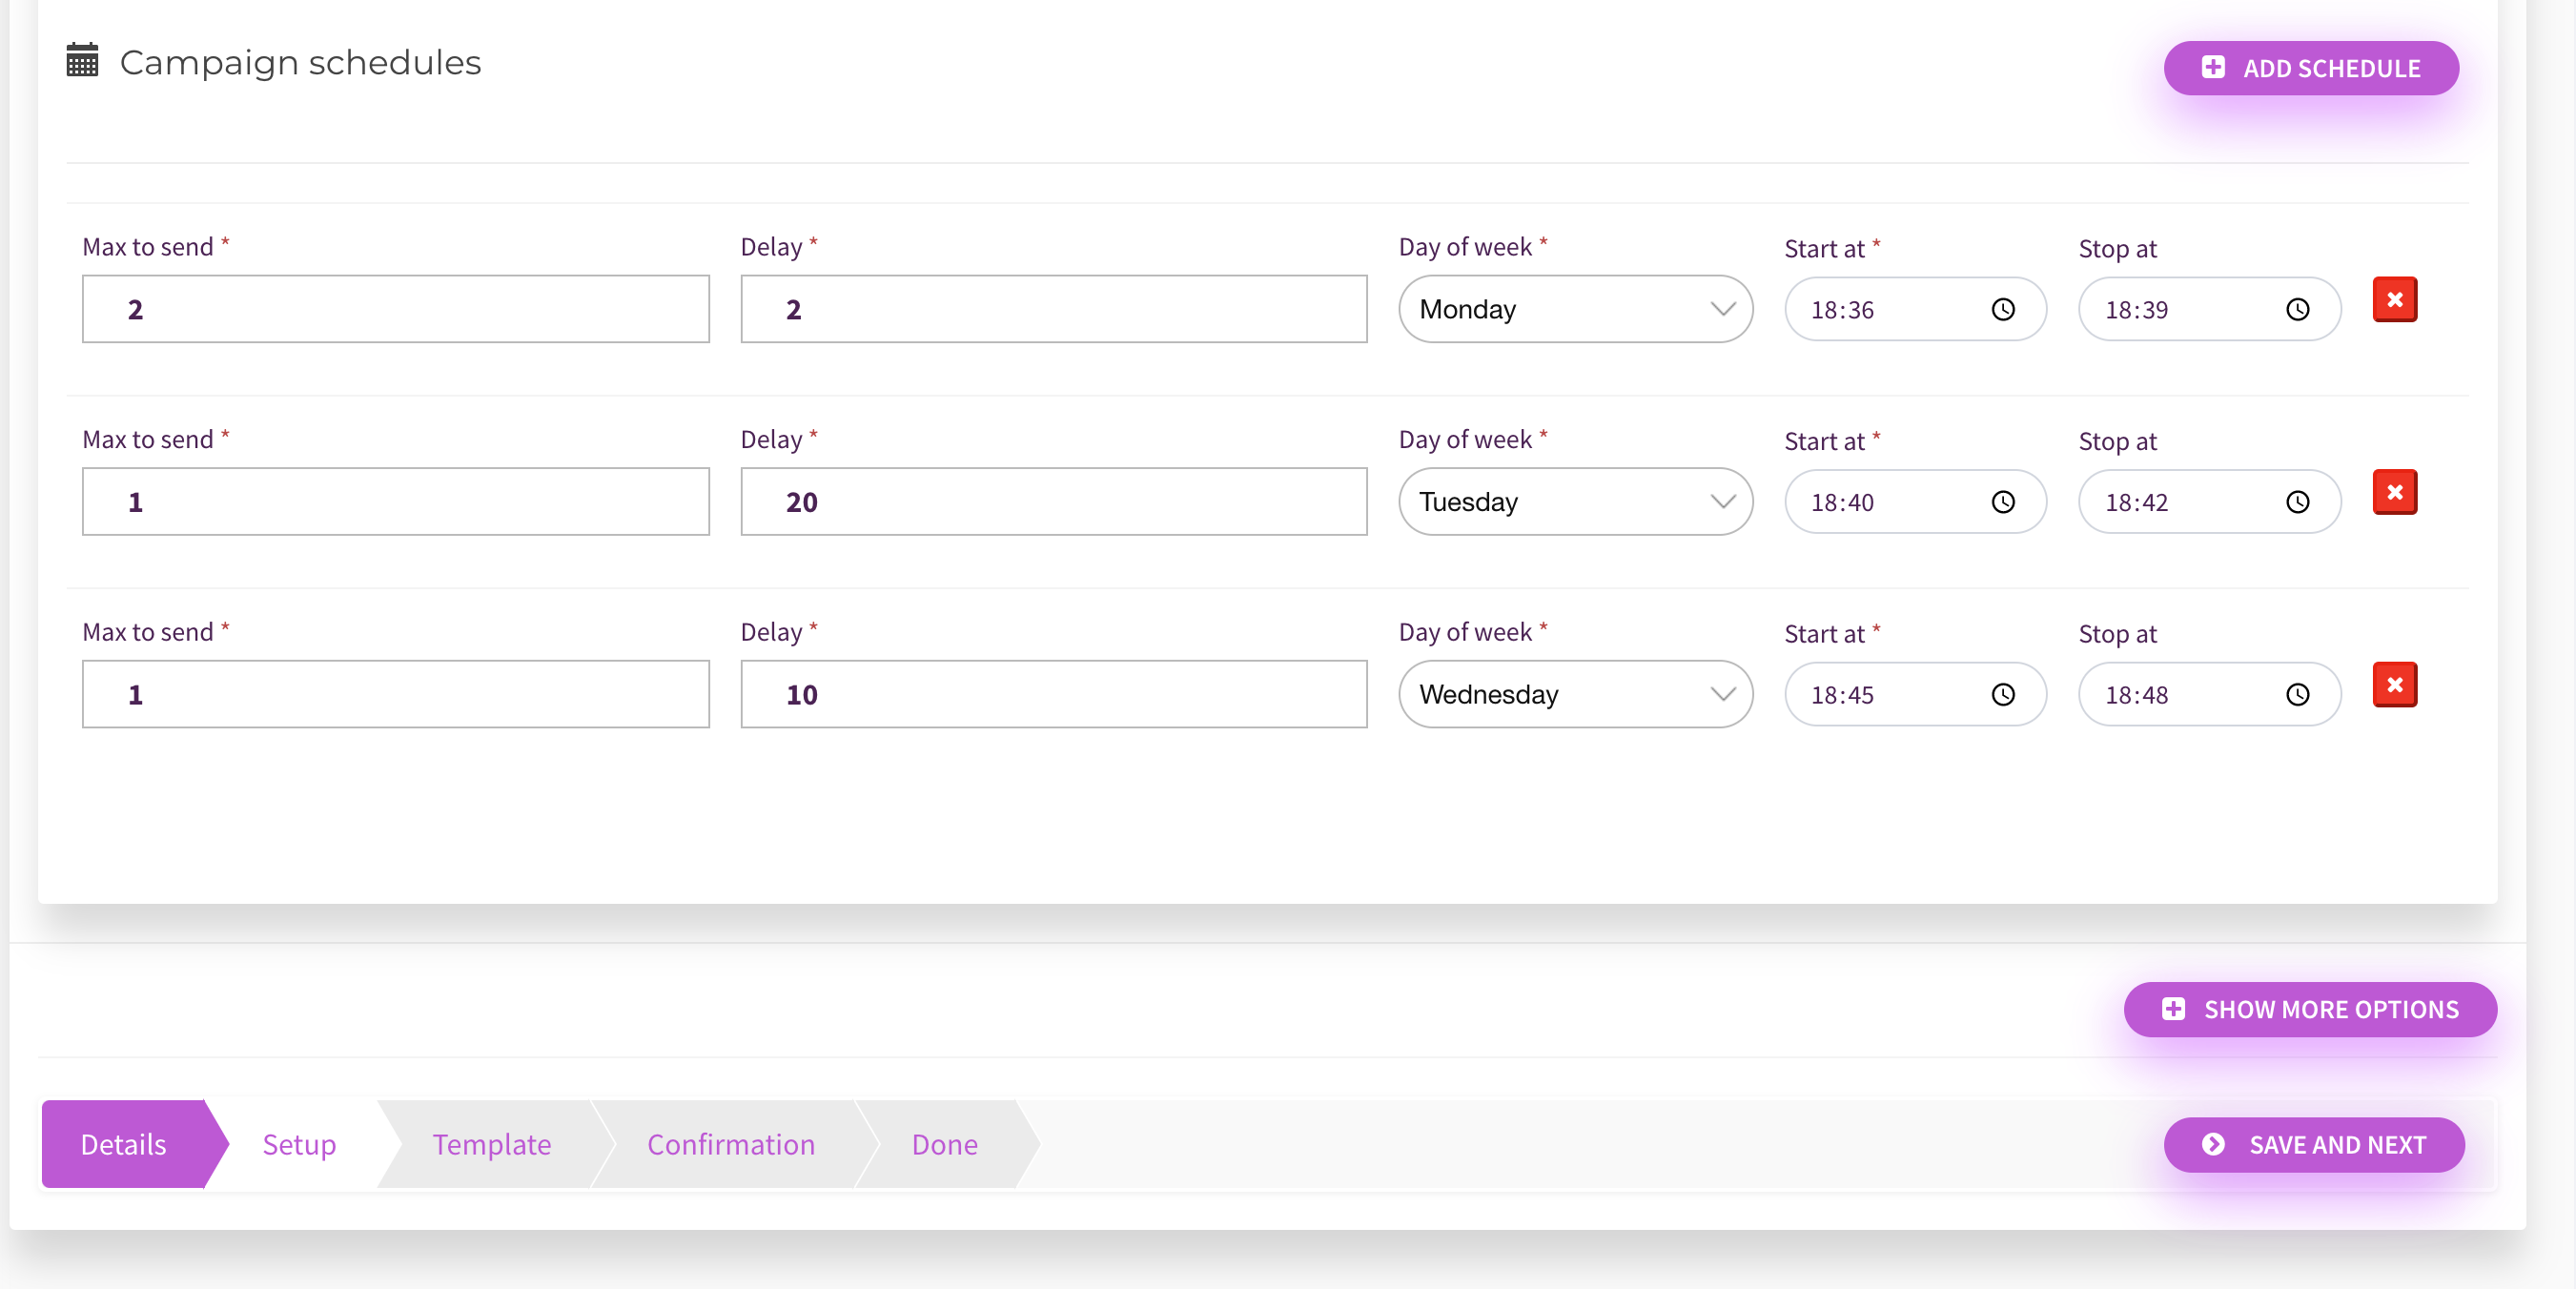The image size is (2576, 1289).
Task: Focus Delay field in Monday row
Action: point(1054,309)
